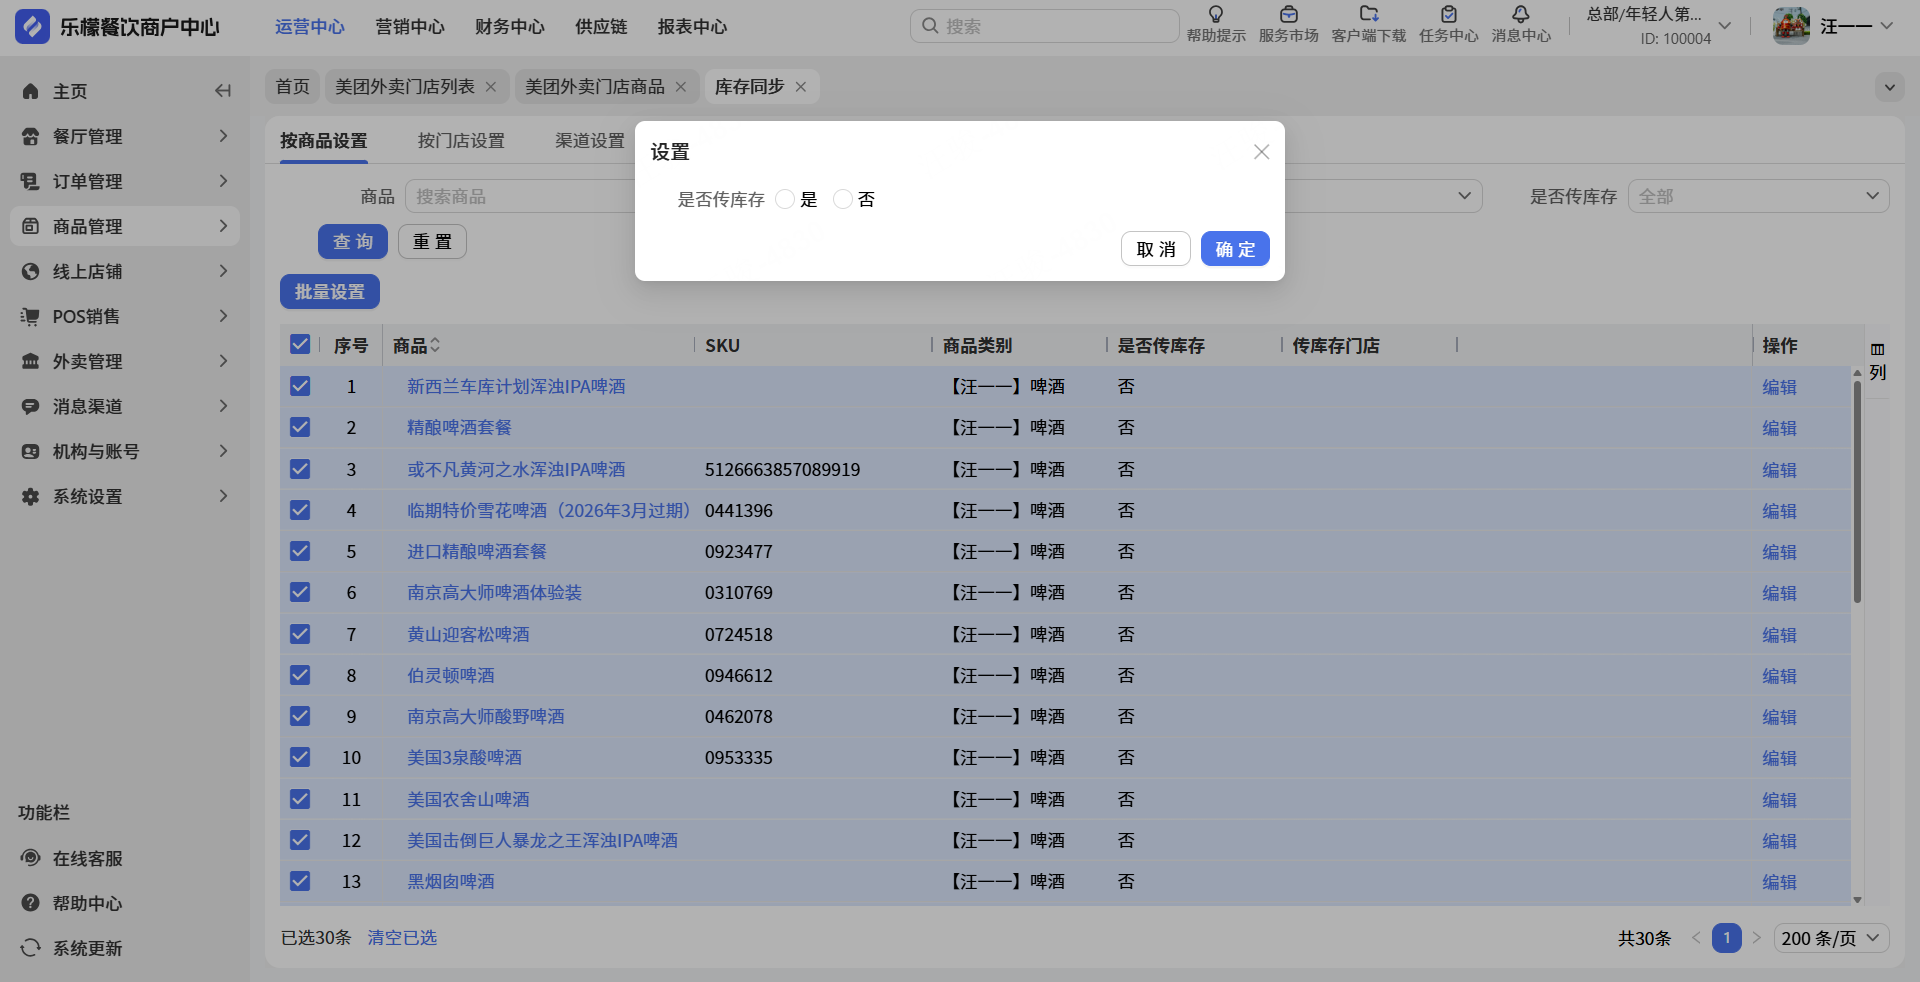Click the 客户端下载 icon
Viewport: 1920px width, 982px height.
(1368, 15)
